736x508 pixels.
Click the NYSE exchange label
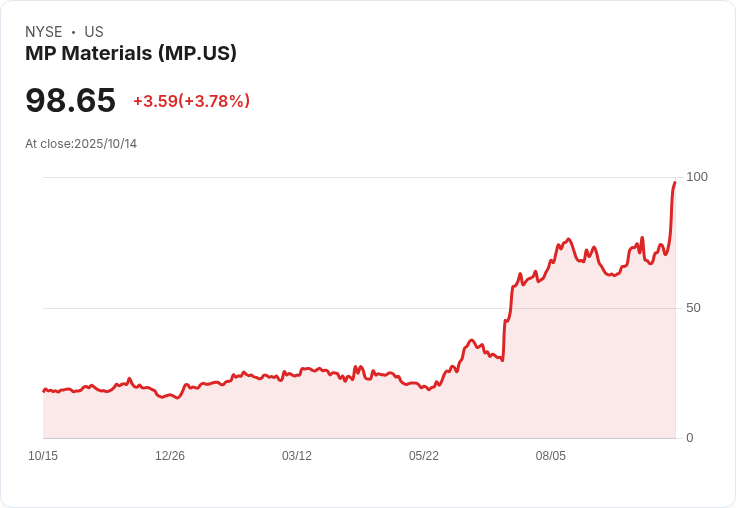coord(44,32)
